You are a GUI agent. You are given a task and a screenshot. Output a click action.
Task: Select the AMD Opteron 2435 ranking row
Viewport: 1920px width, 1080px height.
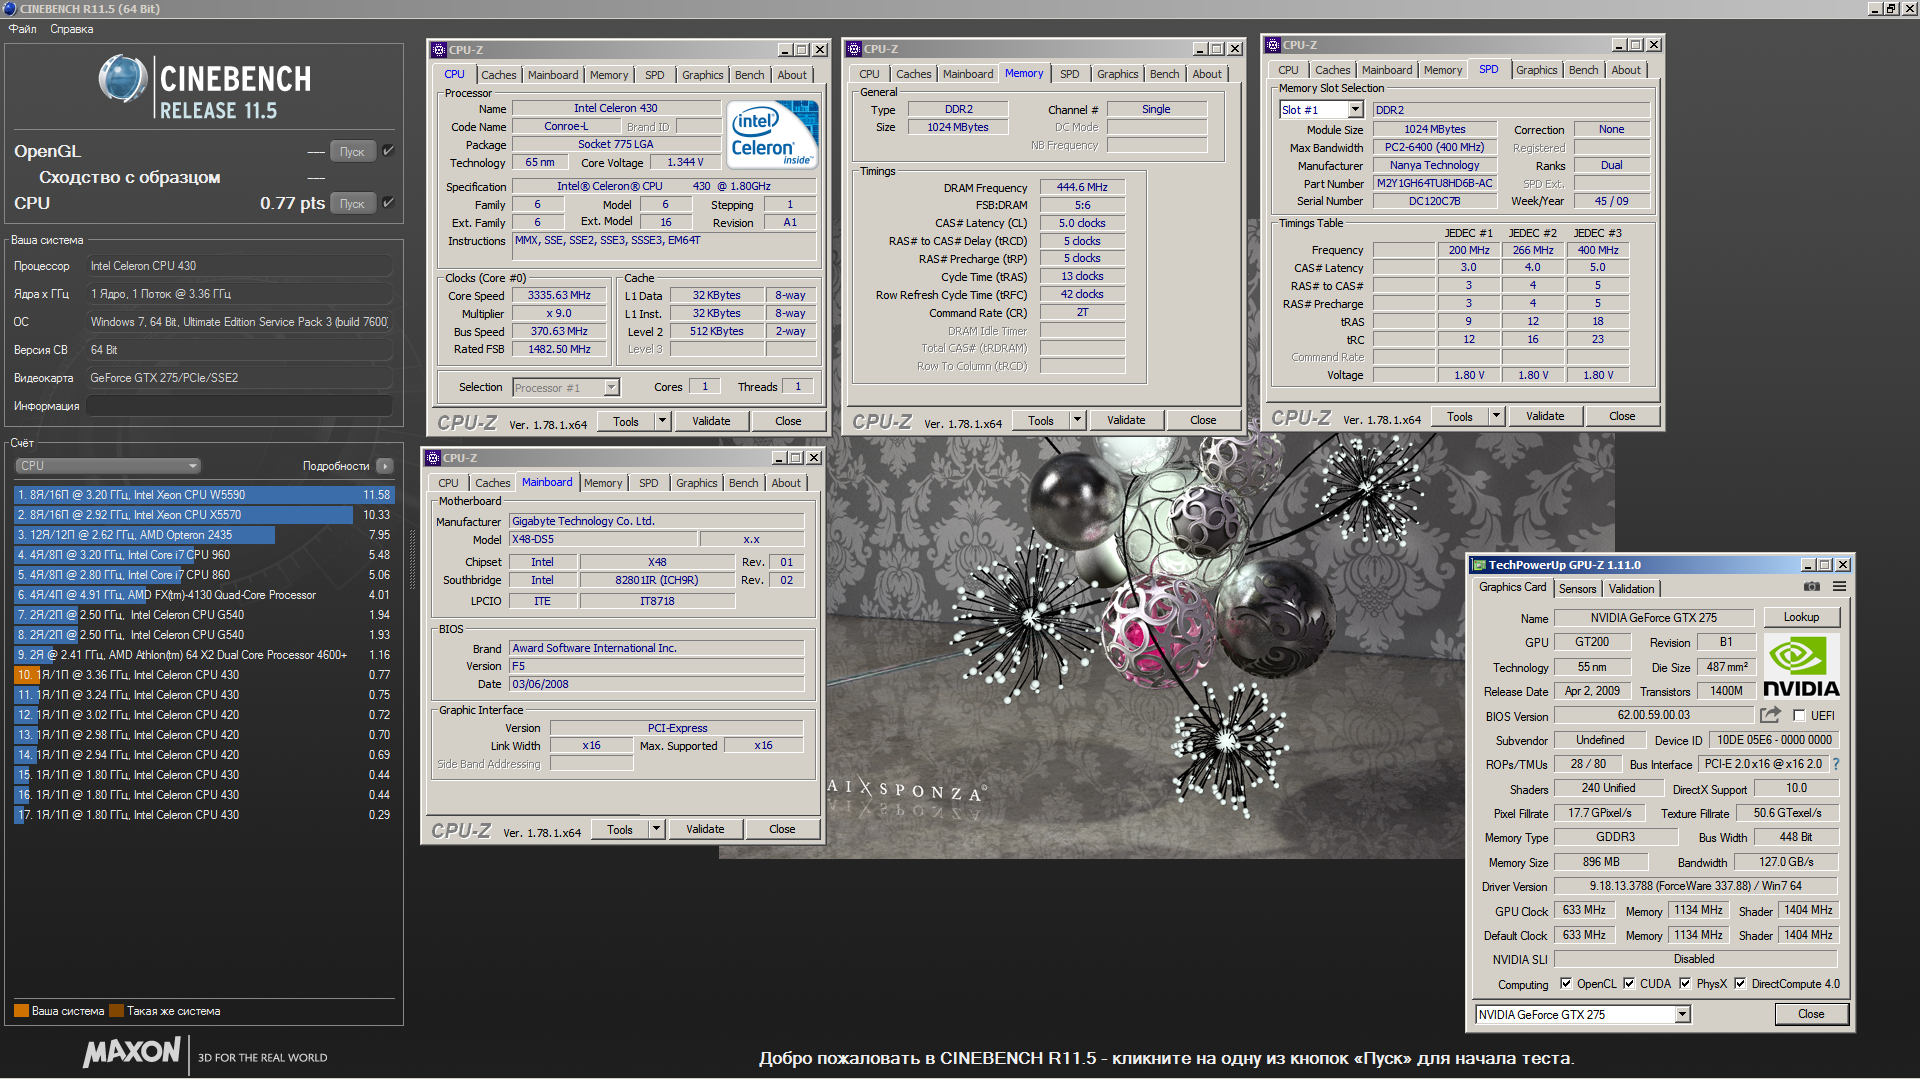(x=204, y=535)
